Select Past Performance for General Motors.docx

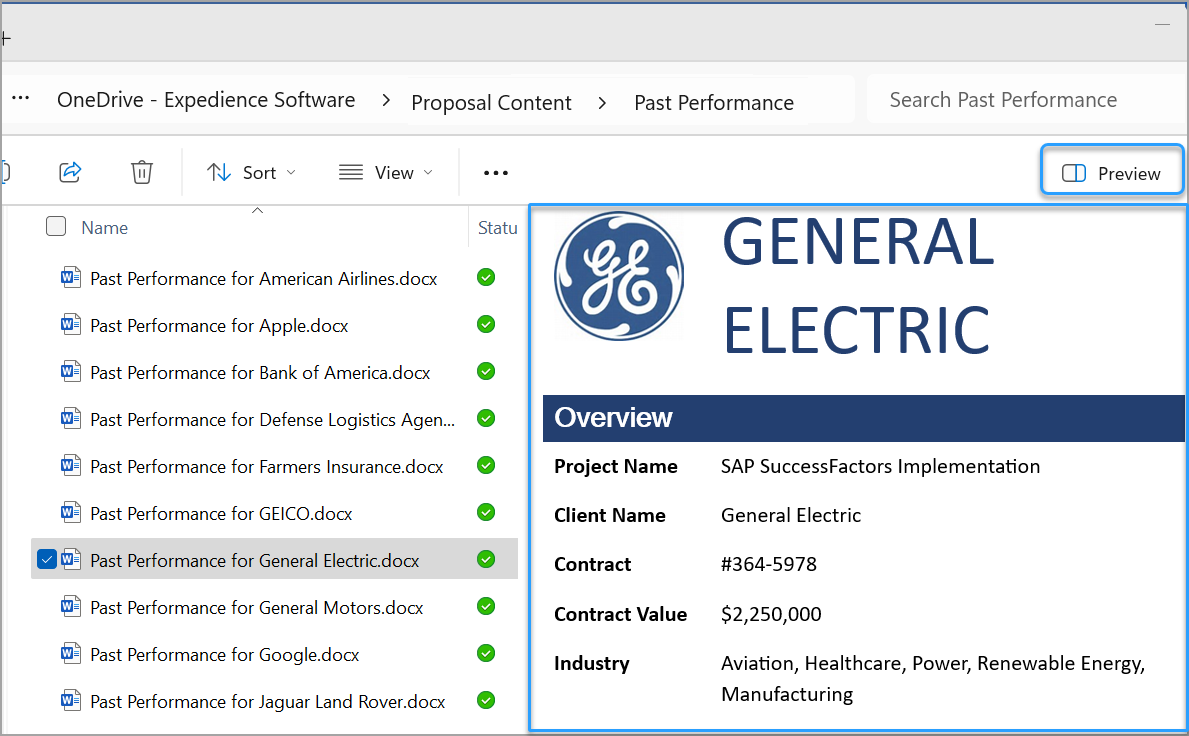(256, 607)
